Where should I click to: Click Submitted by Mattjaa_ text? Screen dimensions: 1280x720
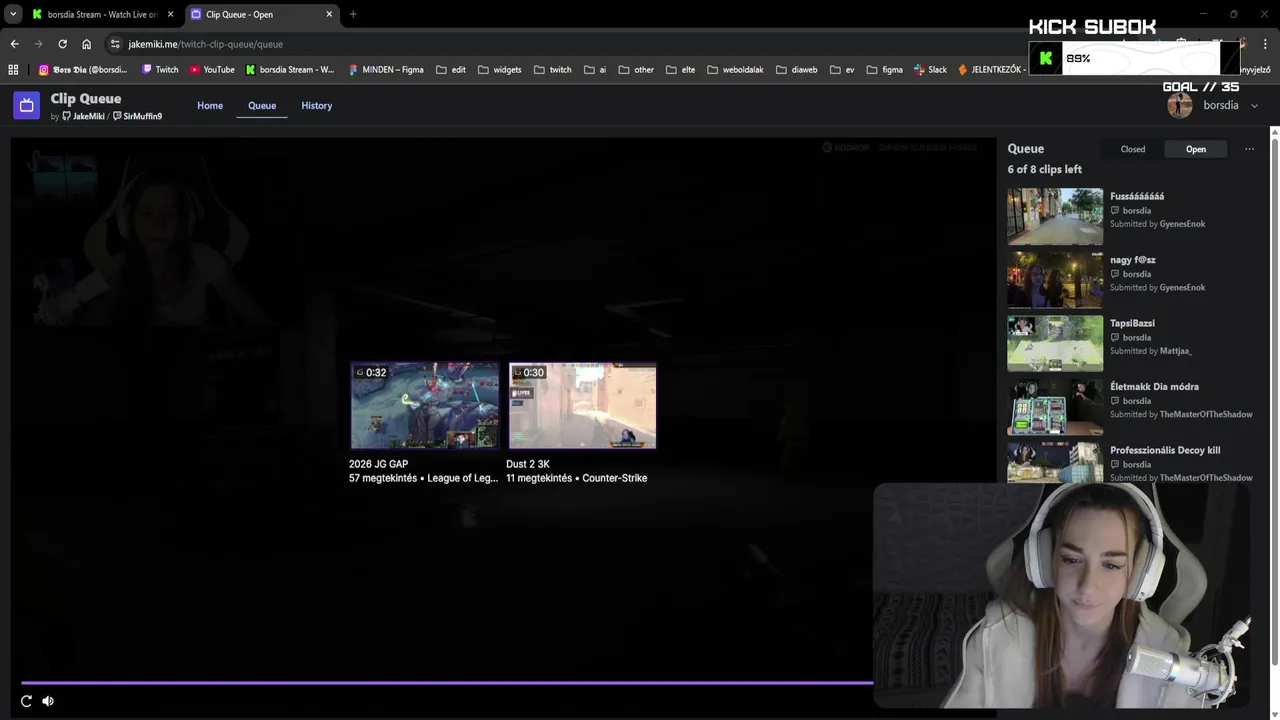tap(1151, 351)
